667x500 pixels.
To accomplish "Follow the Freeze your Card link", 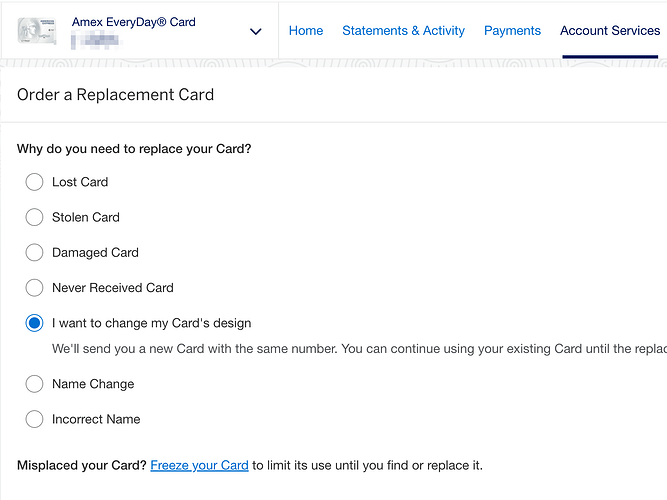I will 199,466.
